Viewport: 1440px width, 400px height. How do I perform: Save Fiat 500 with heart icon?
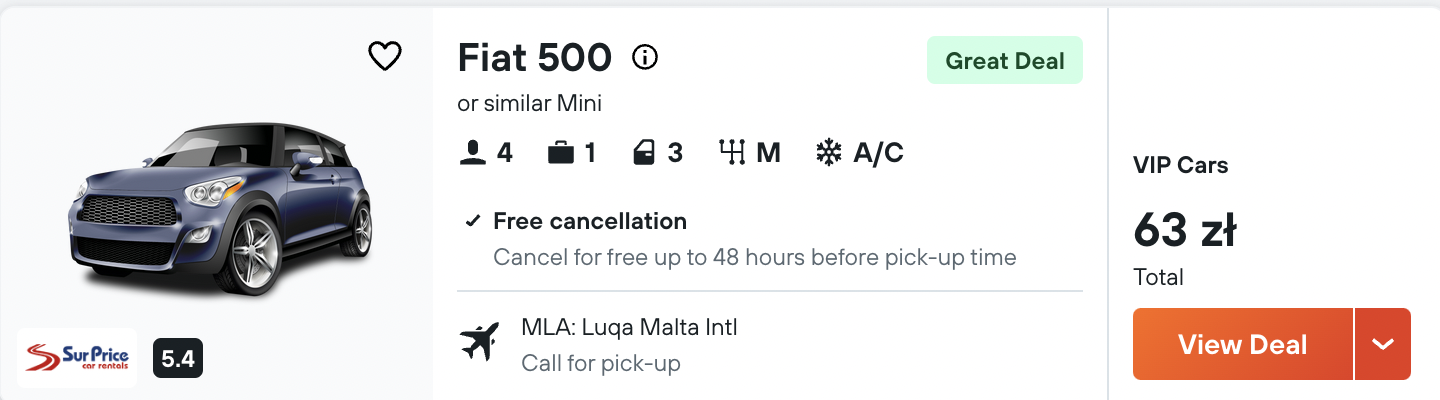pyautogui.click(x=385, y=56)
